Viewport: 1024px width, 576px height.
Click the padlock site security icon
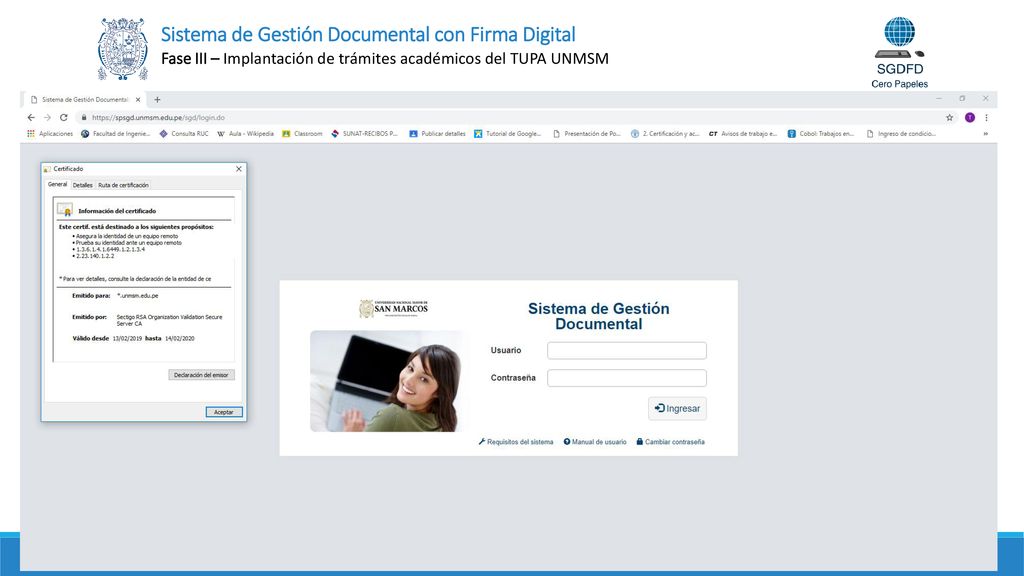(x=84, y=118)
